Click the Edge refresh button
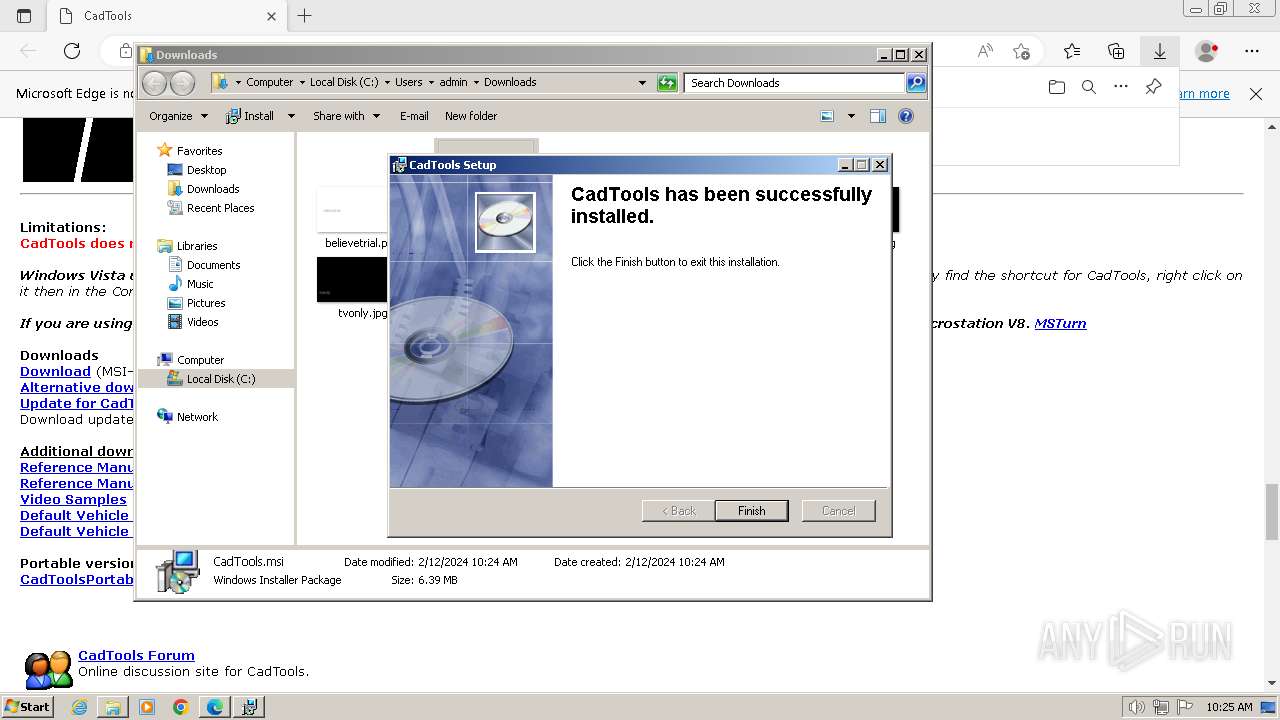The width and height of the screenshot is (1280, 720). (x=72, y=51)
